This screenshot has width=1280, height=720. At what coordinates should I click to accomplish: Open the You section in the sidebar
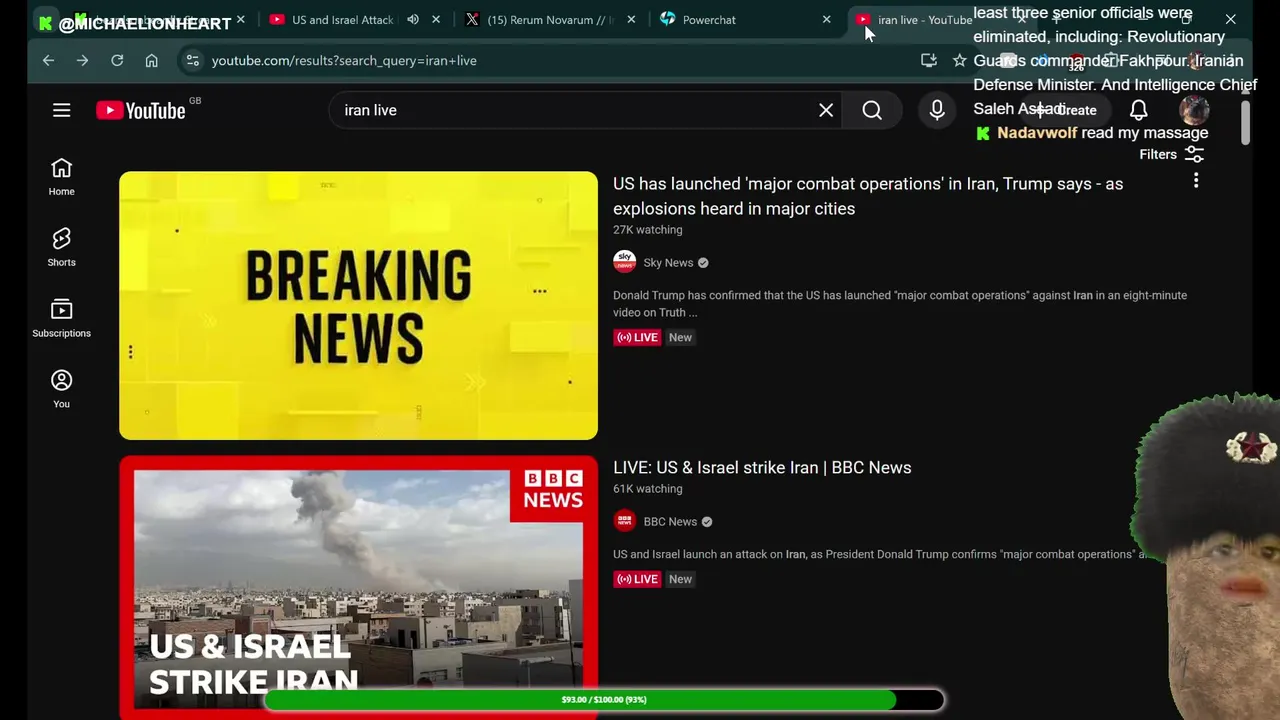point(62,389)
